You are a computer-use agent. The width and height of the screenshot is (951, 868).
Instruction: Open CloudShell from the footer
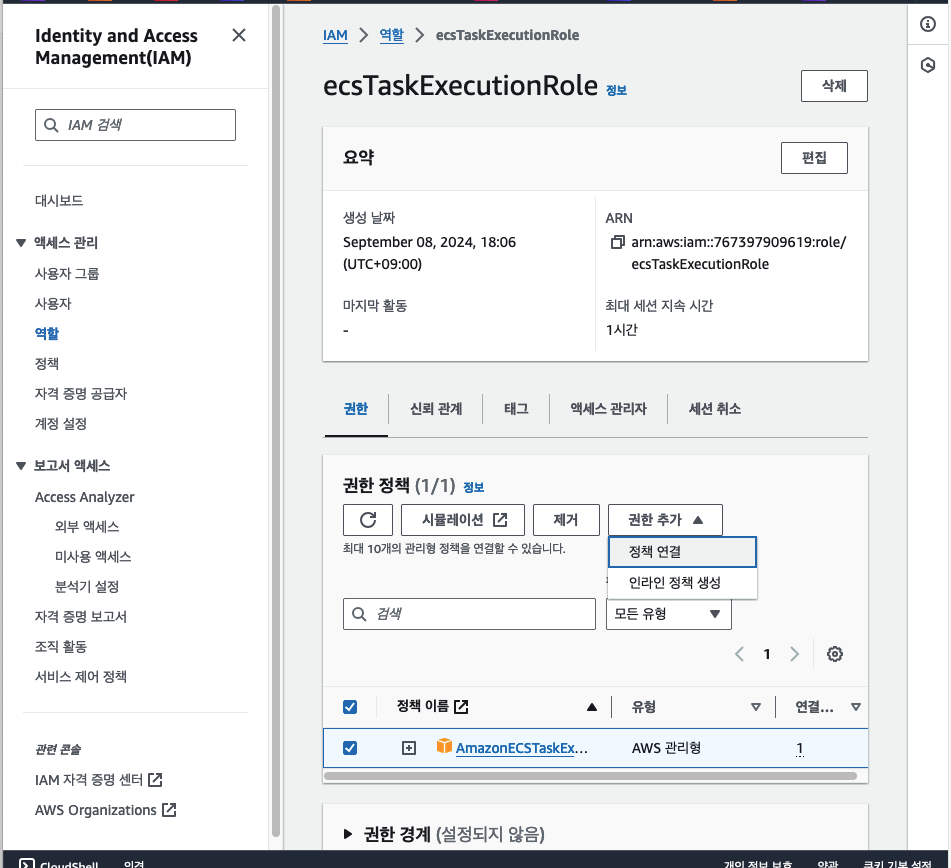(x=59, y=863)
